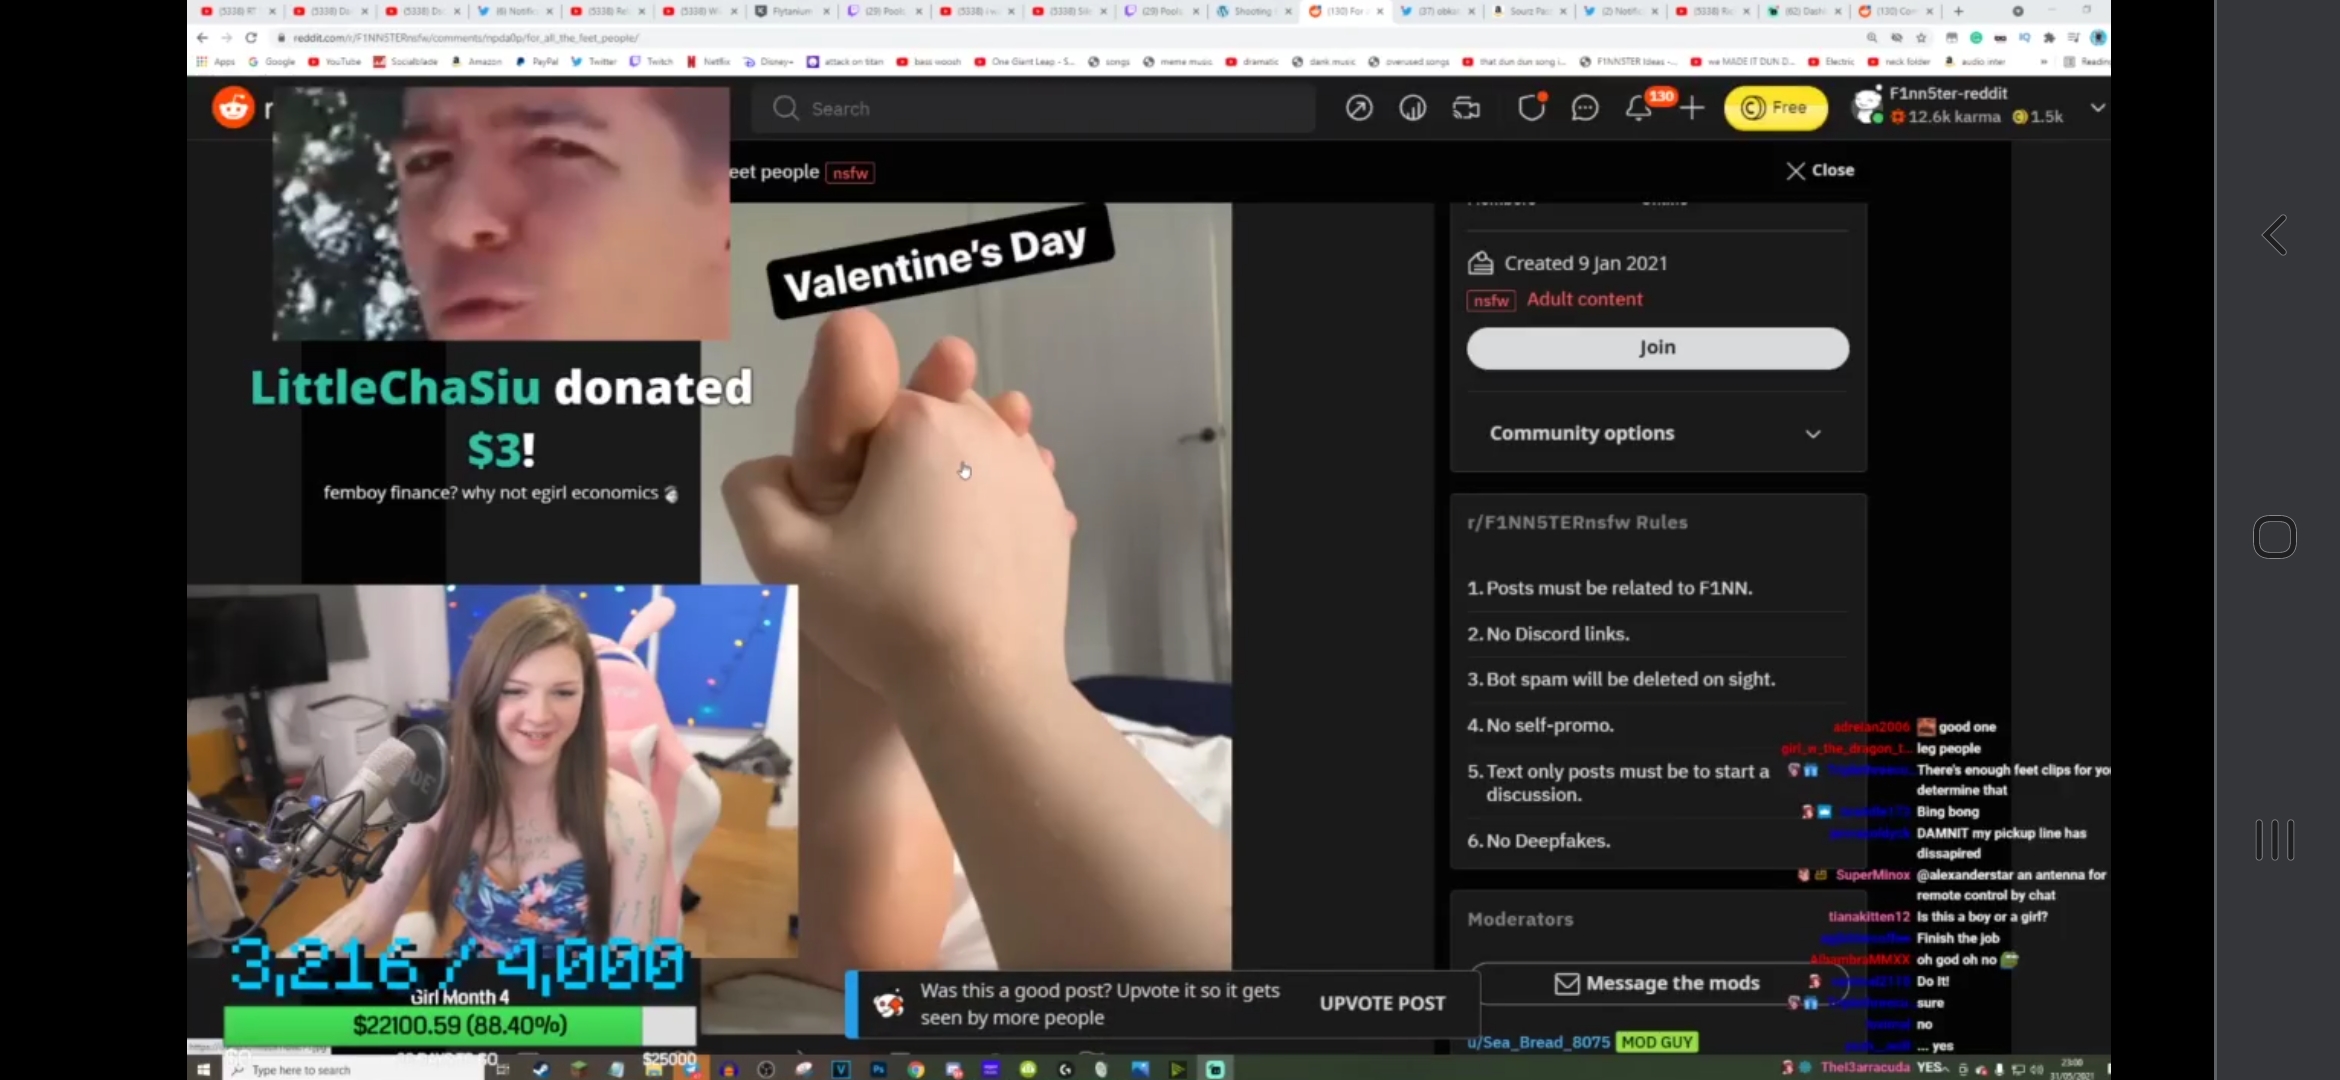Open Photoshop from the taskbar

[x=878, y=1069]
